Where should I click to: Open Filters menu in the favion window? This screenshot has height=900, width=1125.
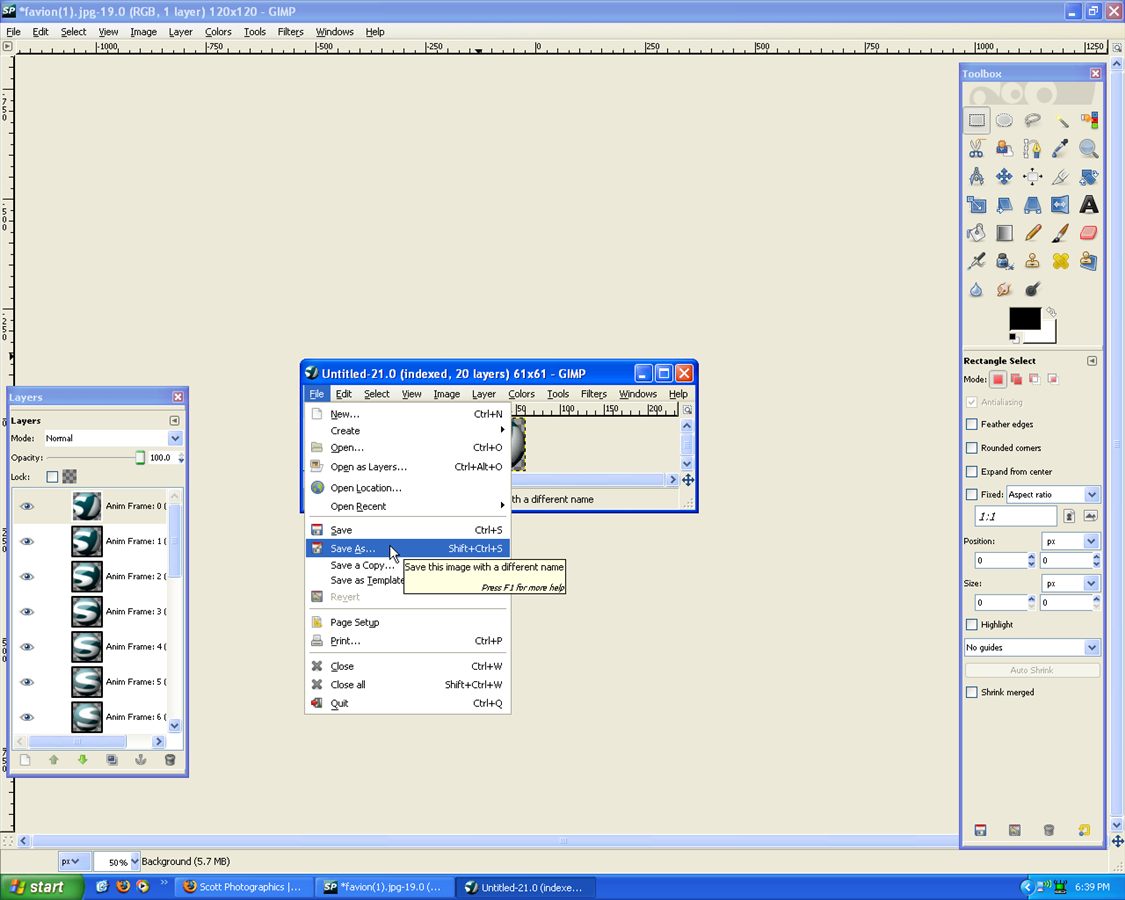[291, 32]
